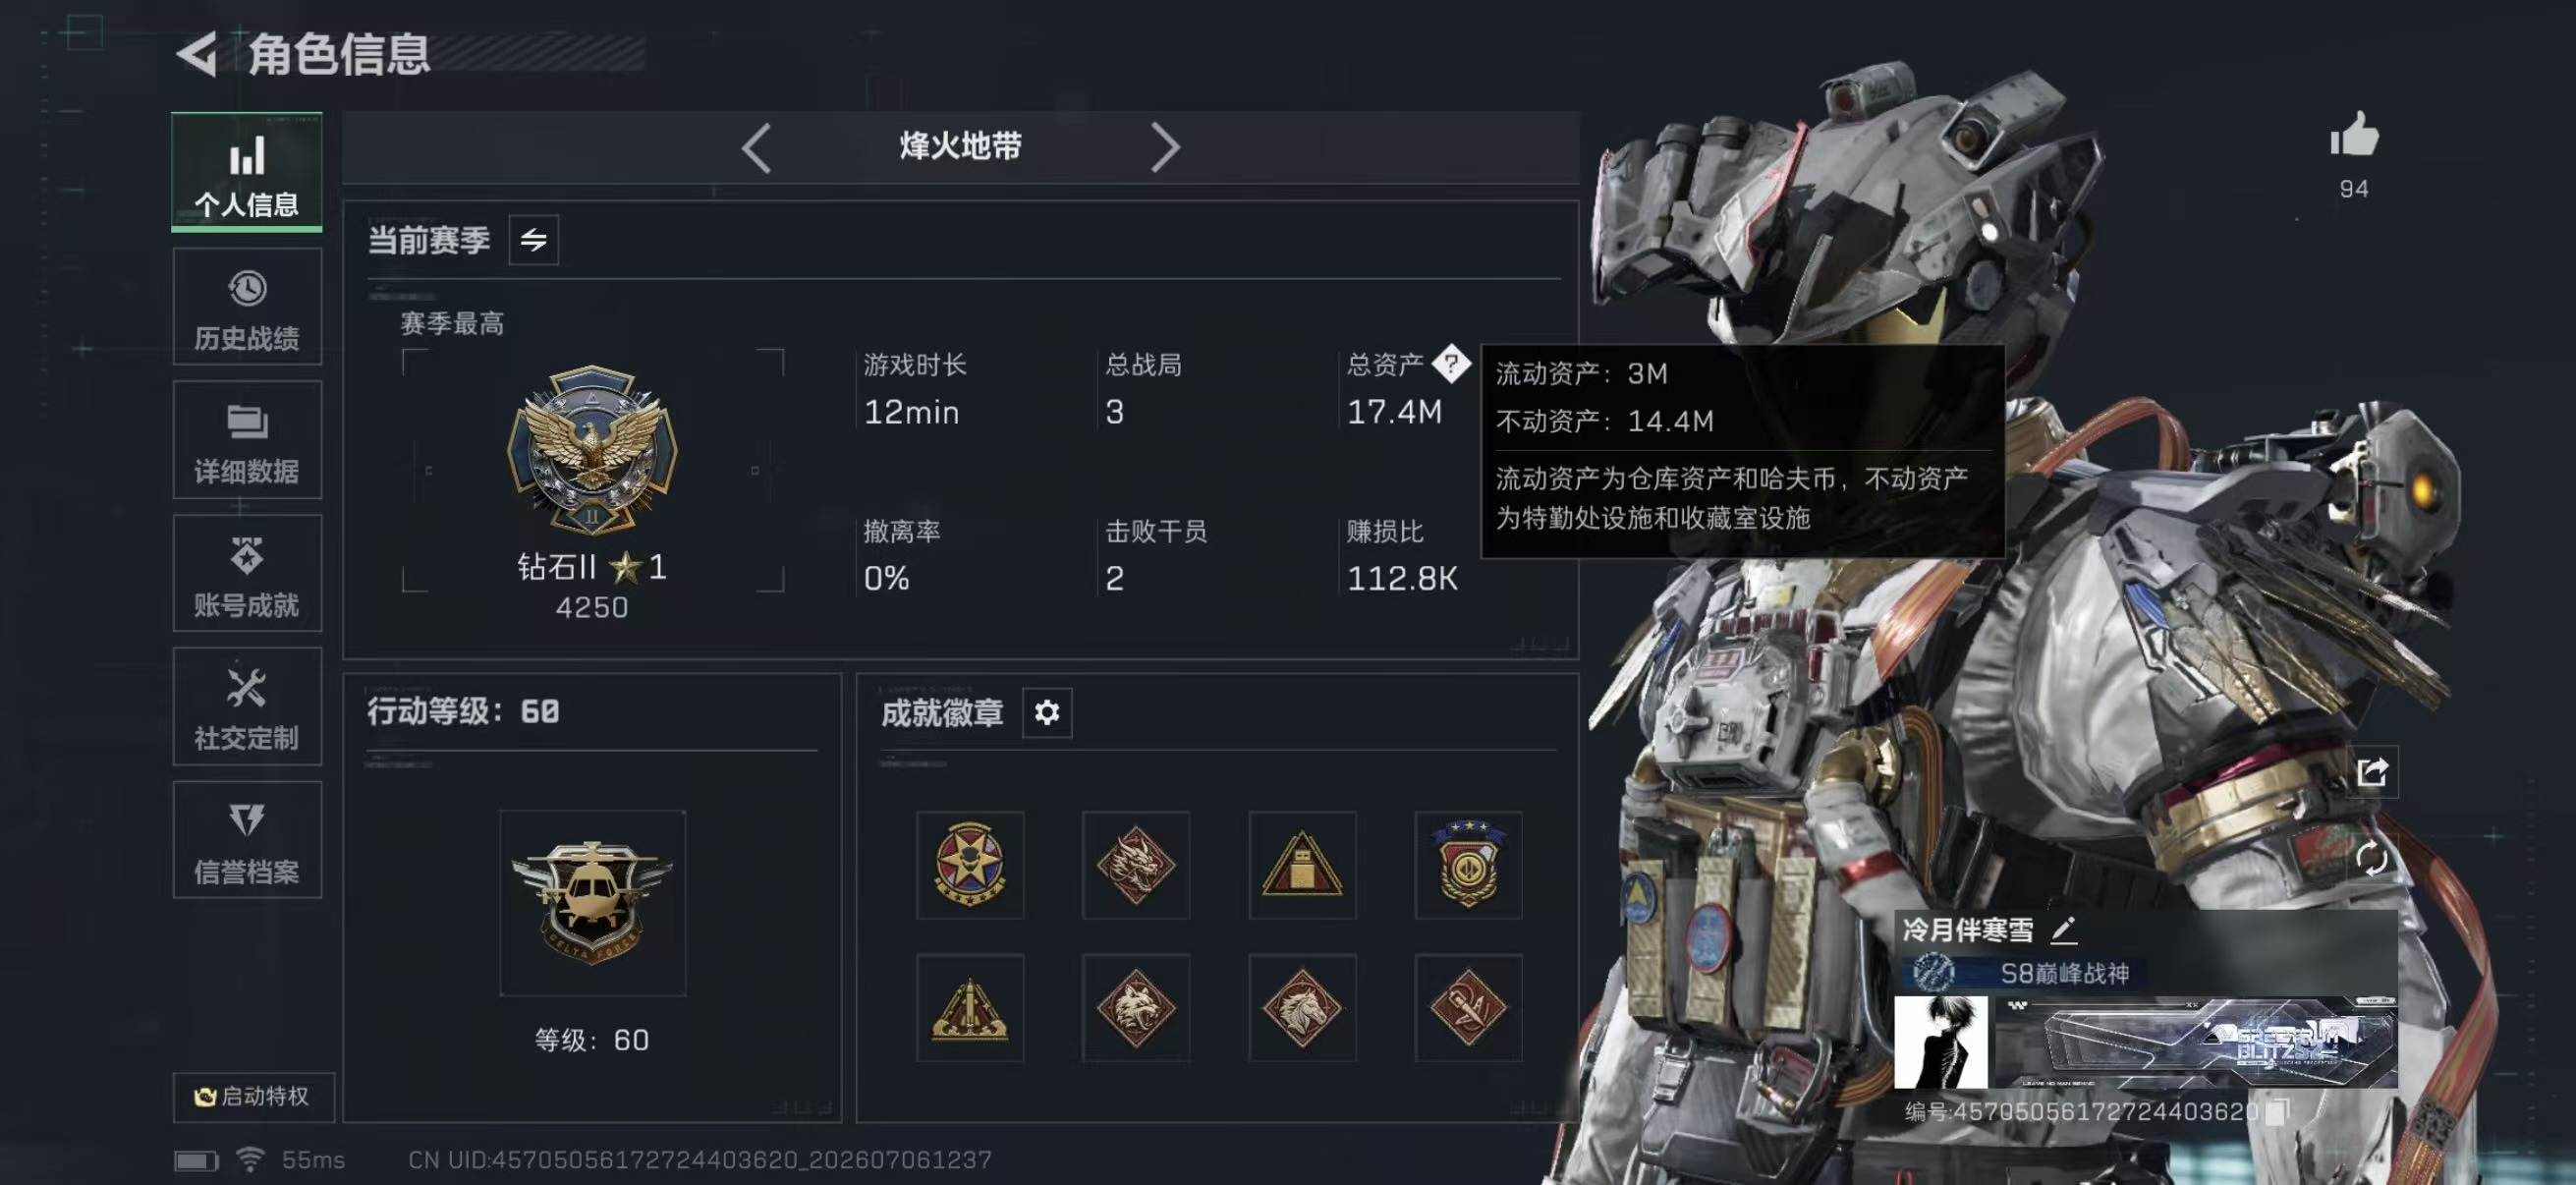Image resolution: width=2576 pixels, height=1185 pixels.
Task: Click the 总资产 question mark help icon
Action: pyautogui.click(x=1450, y=363)
